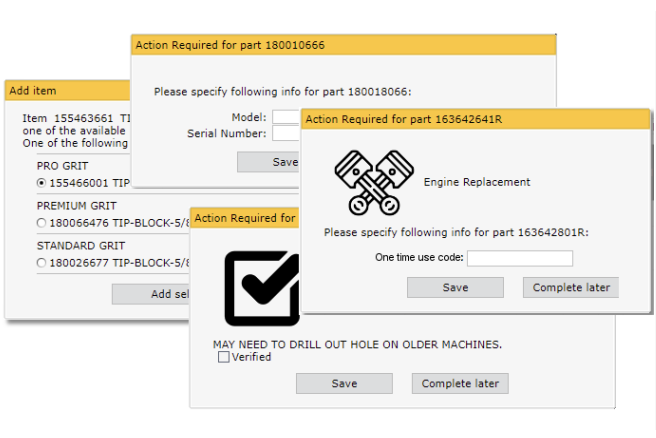
Task: Focus the Model input field
Action: 286,117
